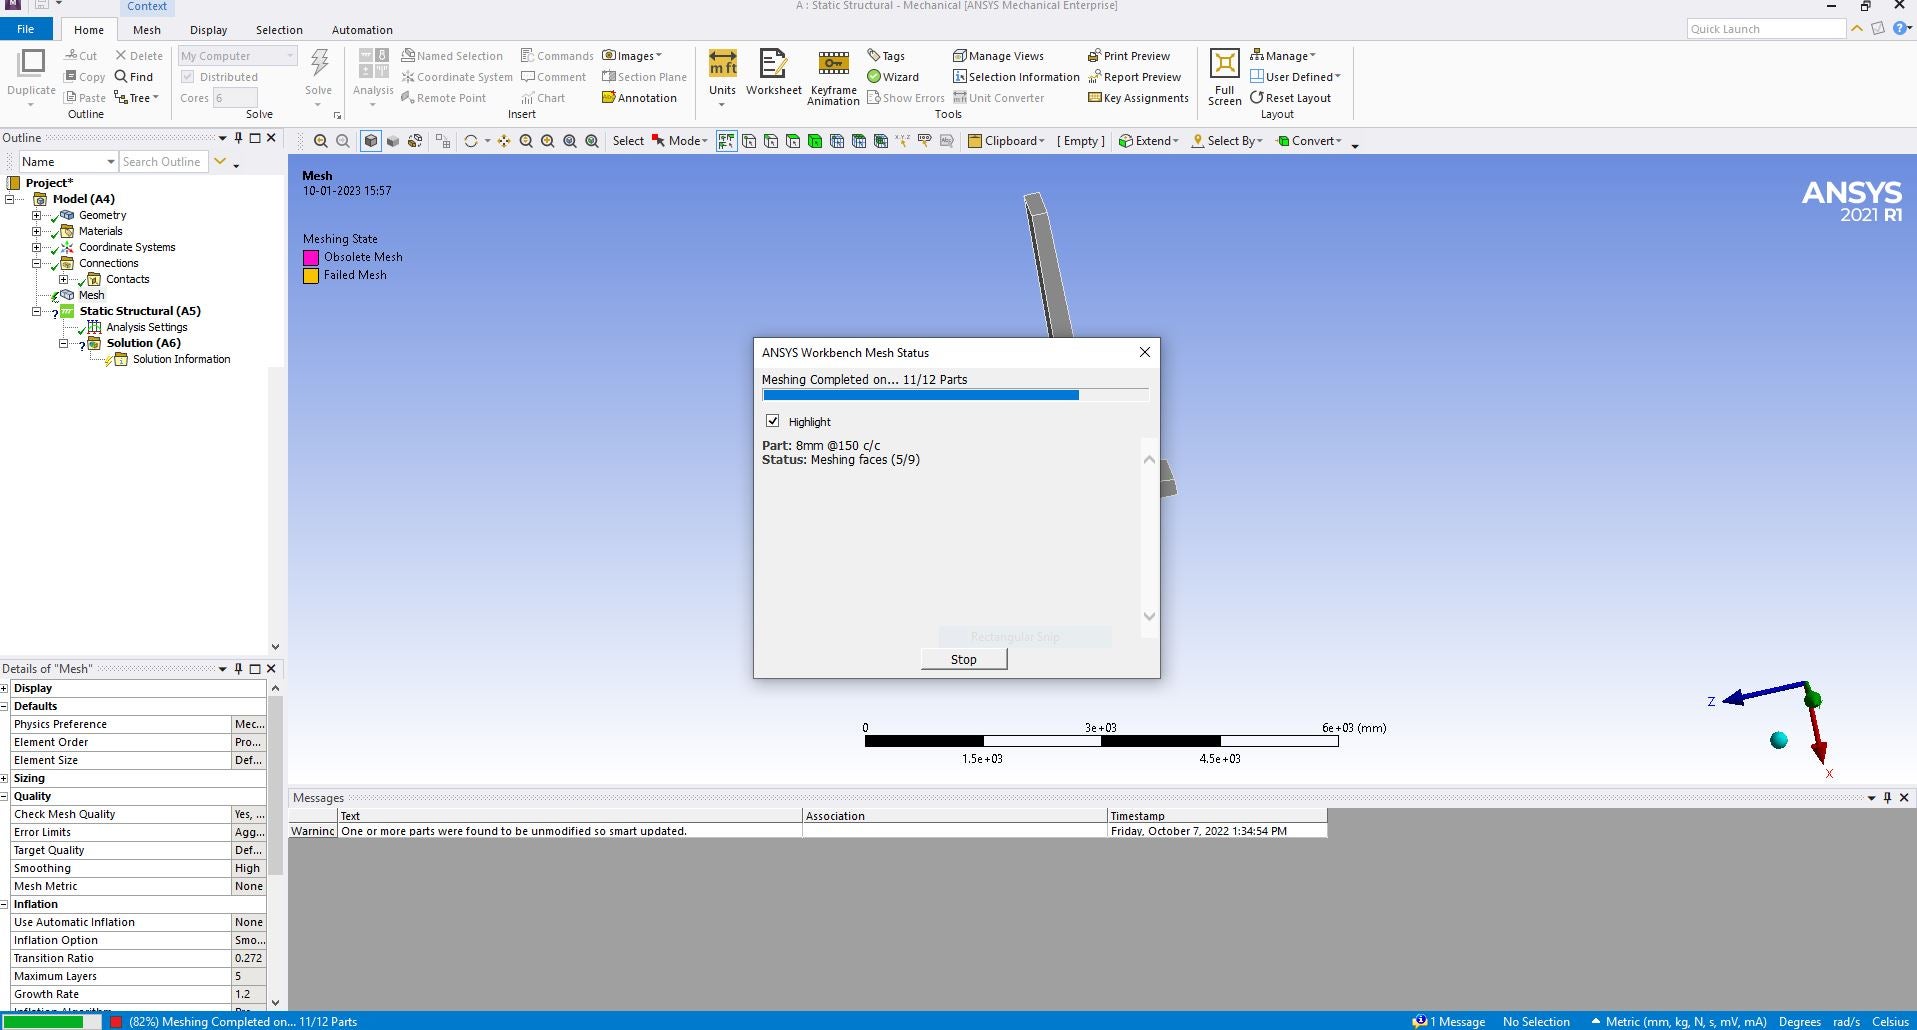Click Print Preview
Viewport: 1917px width, 1030px height.
point(1129,56)
